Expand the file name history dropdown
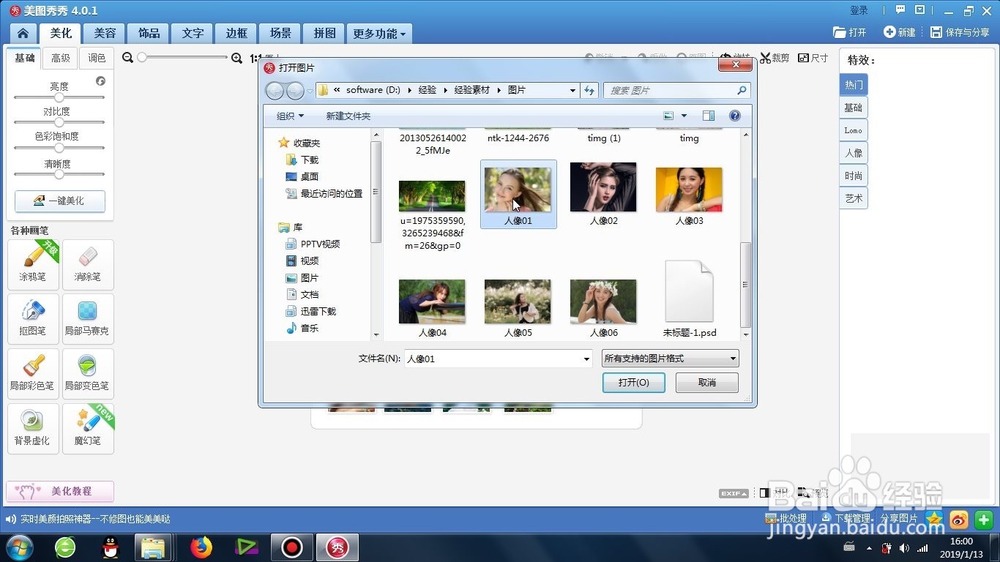1000x562 pixels. 586,359
